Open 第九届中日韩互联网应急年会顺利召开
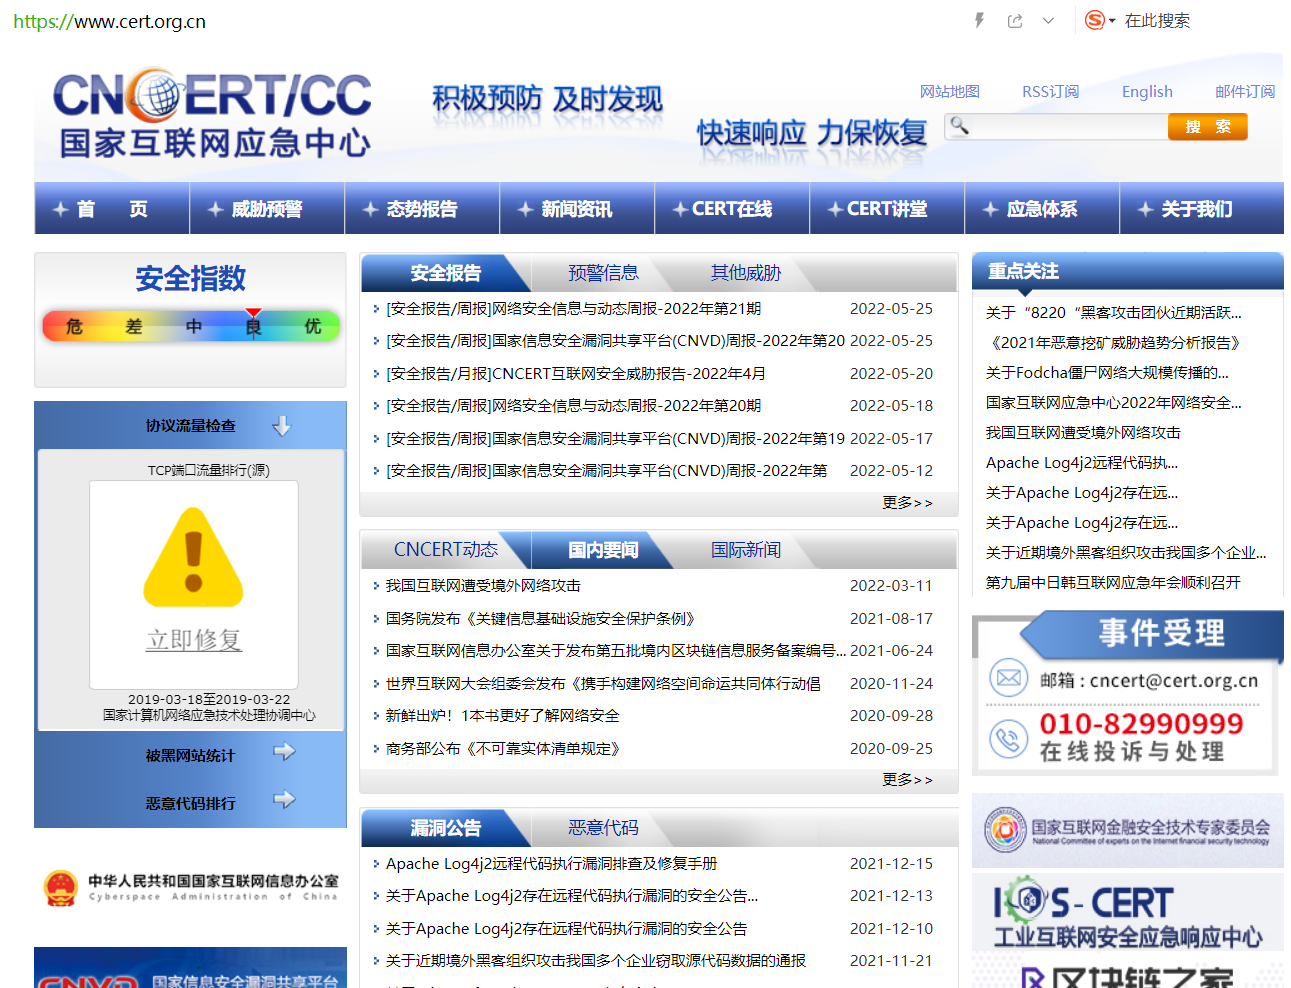Screen dimensions: 1291x988 pyautogui.click(x=1113, y=583)
